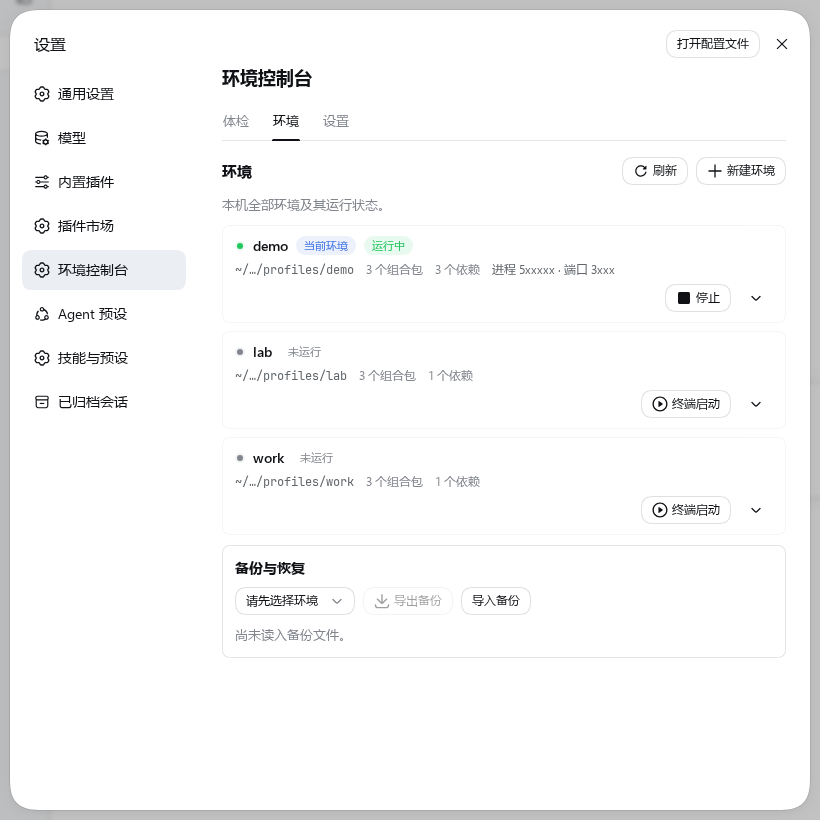Image resolution: width=820 pixels, height=820 pixels.
Task: Go to 技能与预设 section
Action: (104, 358)
